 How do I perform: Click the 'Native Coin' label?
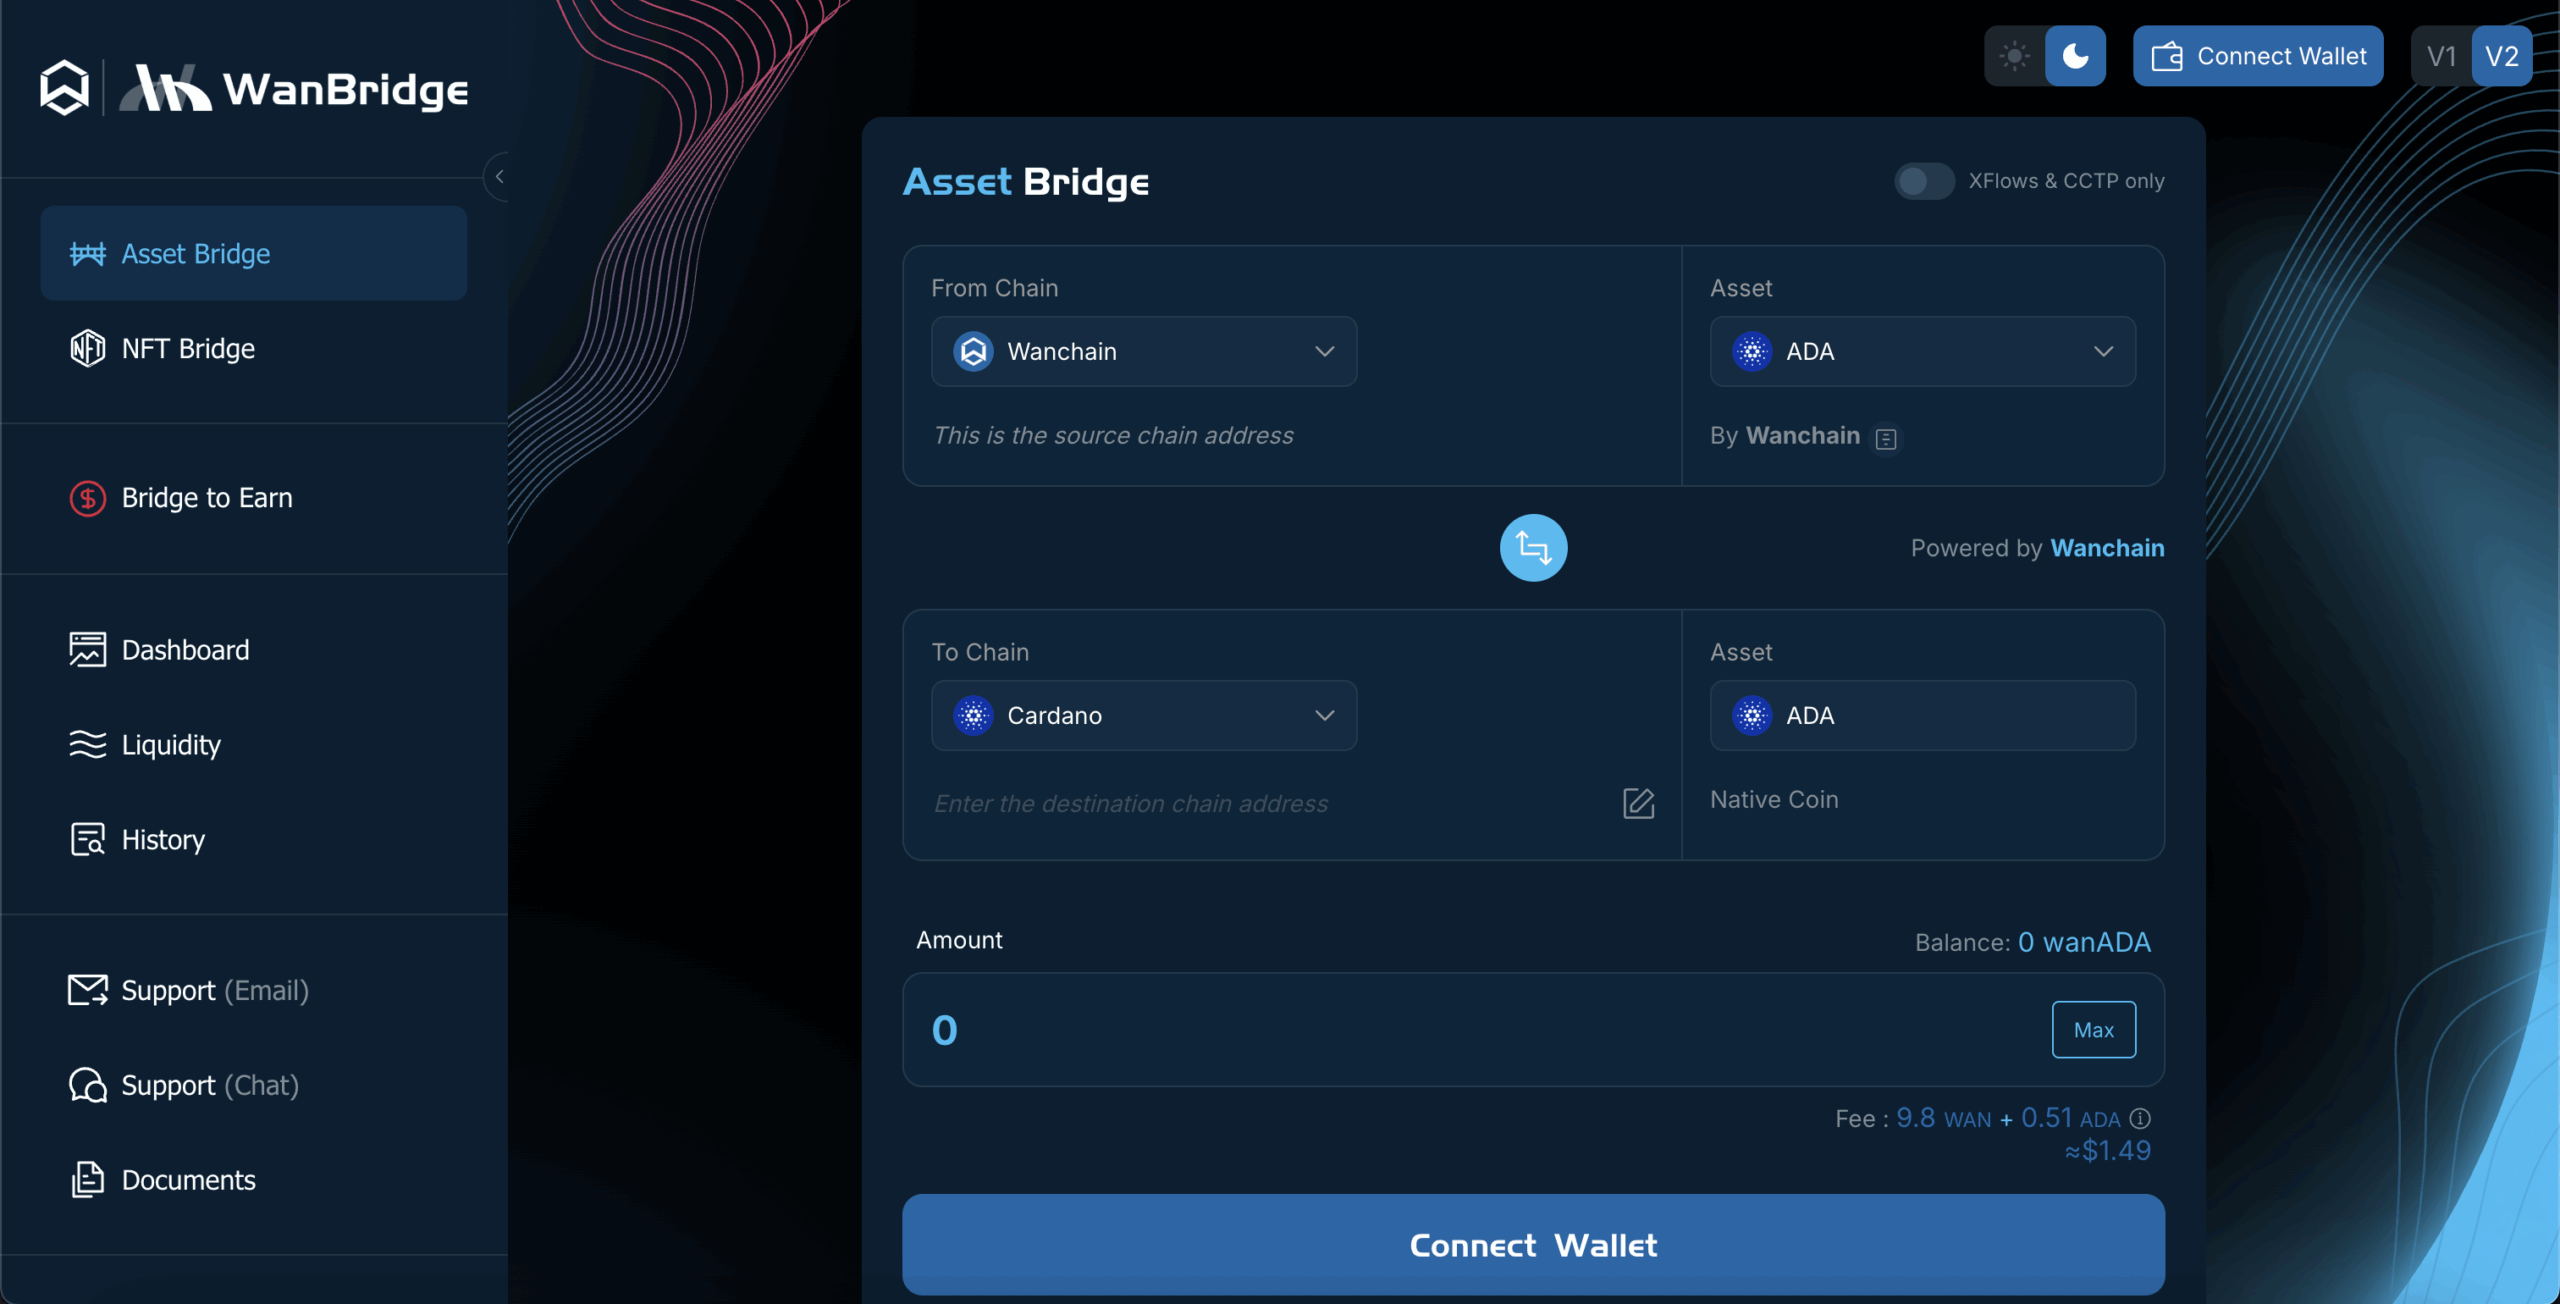pos(1774,799)
